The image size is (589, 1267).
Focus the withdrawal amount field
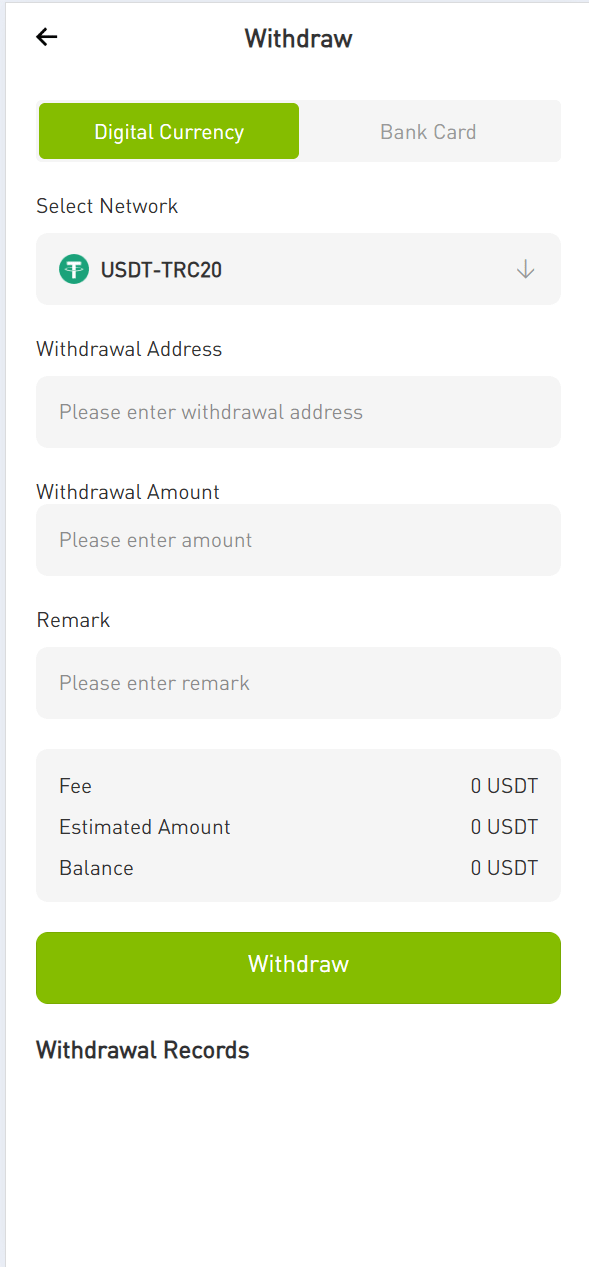tap(298, 540)
